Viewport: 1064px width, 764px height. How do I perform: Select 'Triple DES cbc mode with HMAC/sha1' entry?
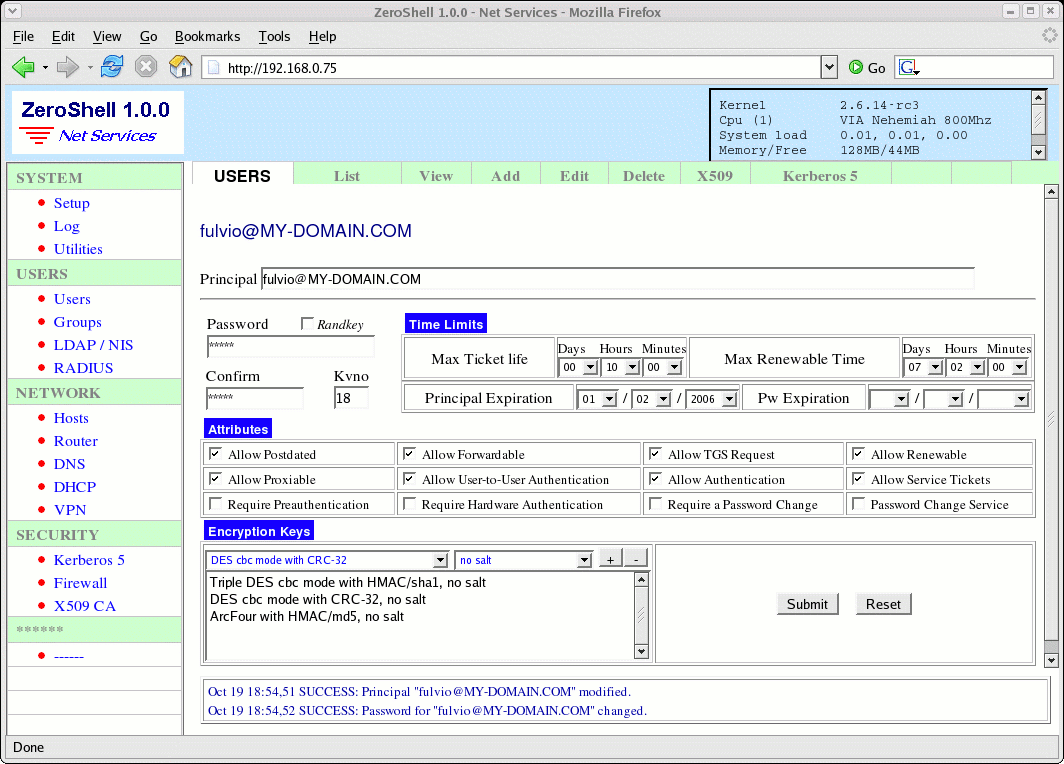(347, 582)
